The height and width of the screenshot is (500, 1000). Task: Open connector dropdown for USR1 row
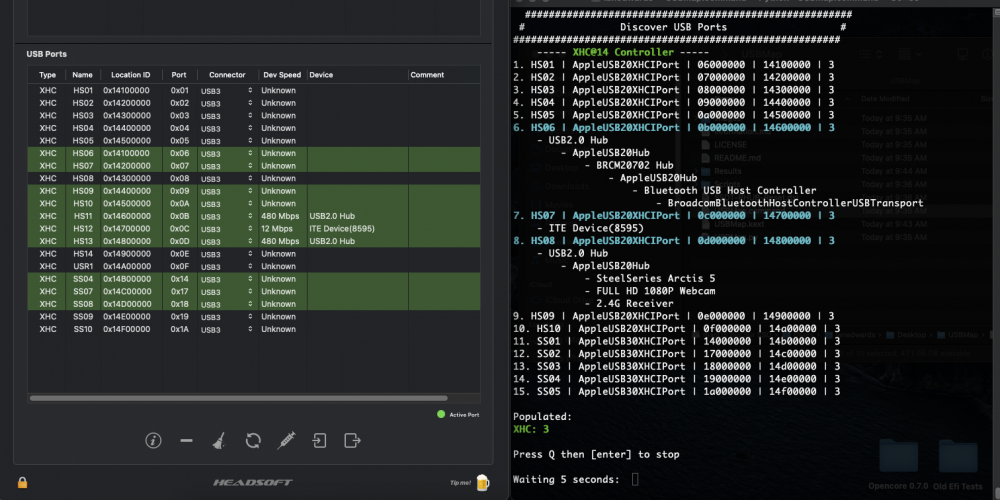click(x=227, y=267)
